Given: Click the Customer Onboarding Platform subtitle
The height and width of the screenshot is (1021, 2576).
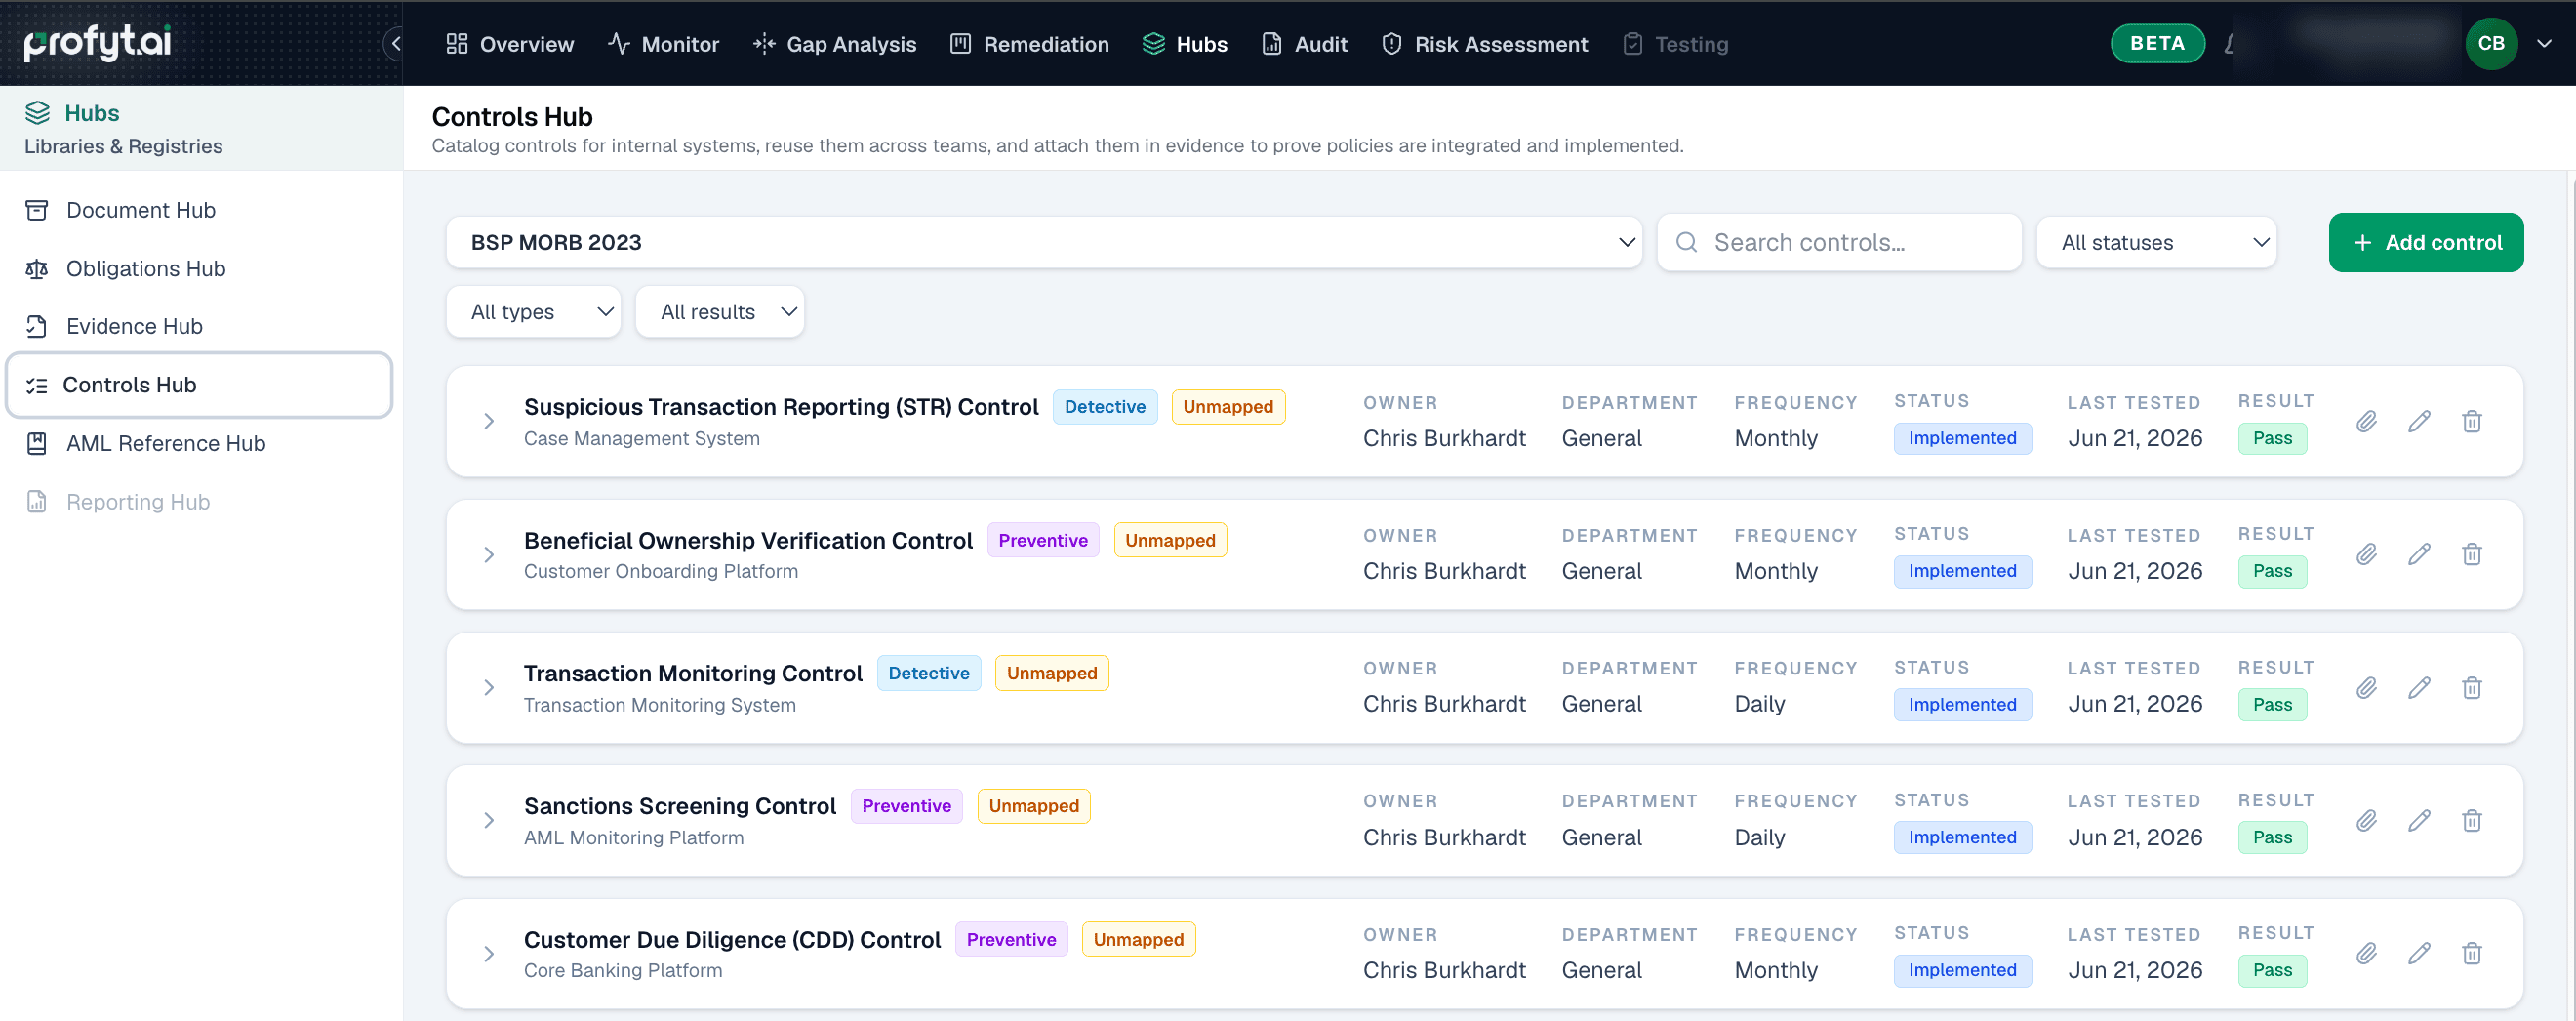Looking at the screenshot, I should [661, 571].
